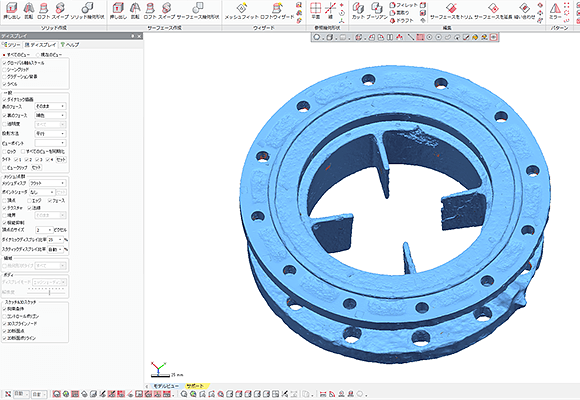
Task: Open Surface Primitive (サーフェース幾何形状) tool
Action: click(198, 11)
